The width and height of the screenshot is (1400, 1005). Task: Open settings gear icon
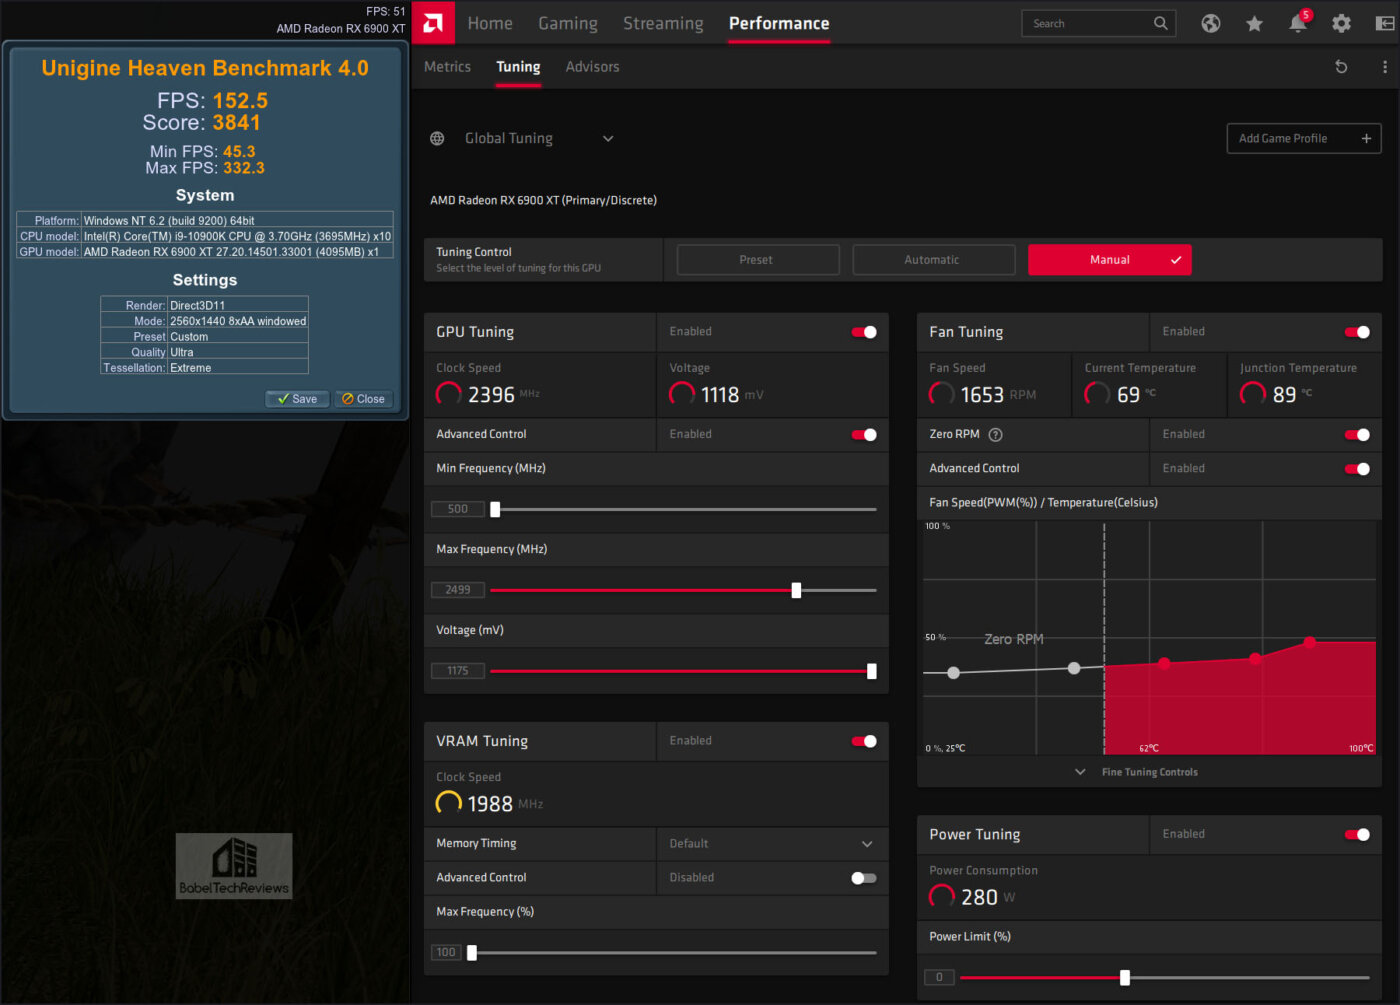pyautogui.click(x=1341, y=23)
